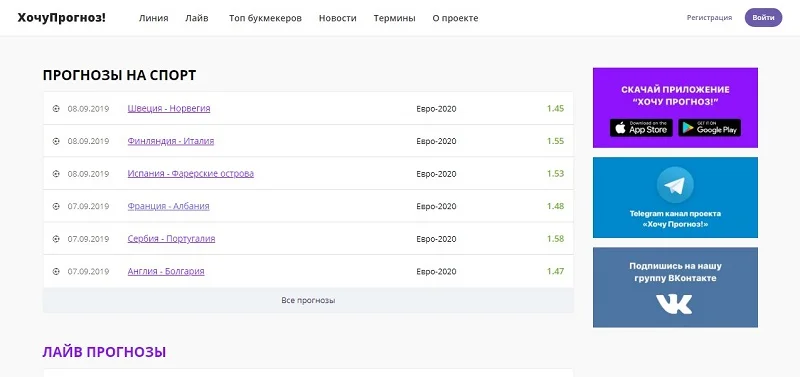Viewport: 800px width, 377px height.
Task: Open the Telegram channel paper-plane icon
Action: coord(675,185)
